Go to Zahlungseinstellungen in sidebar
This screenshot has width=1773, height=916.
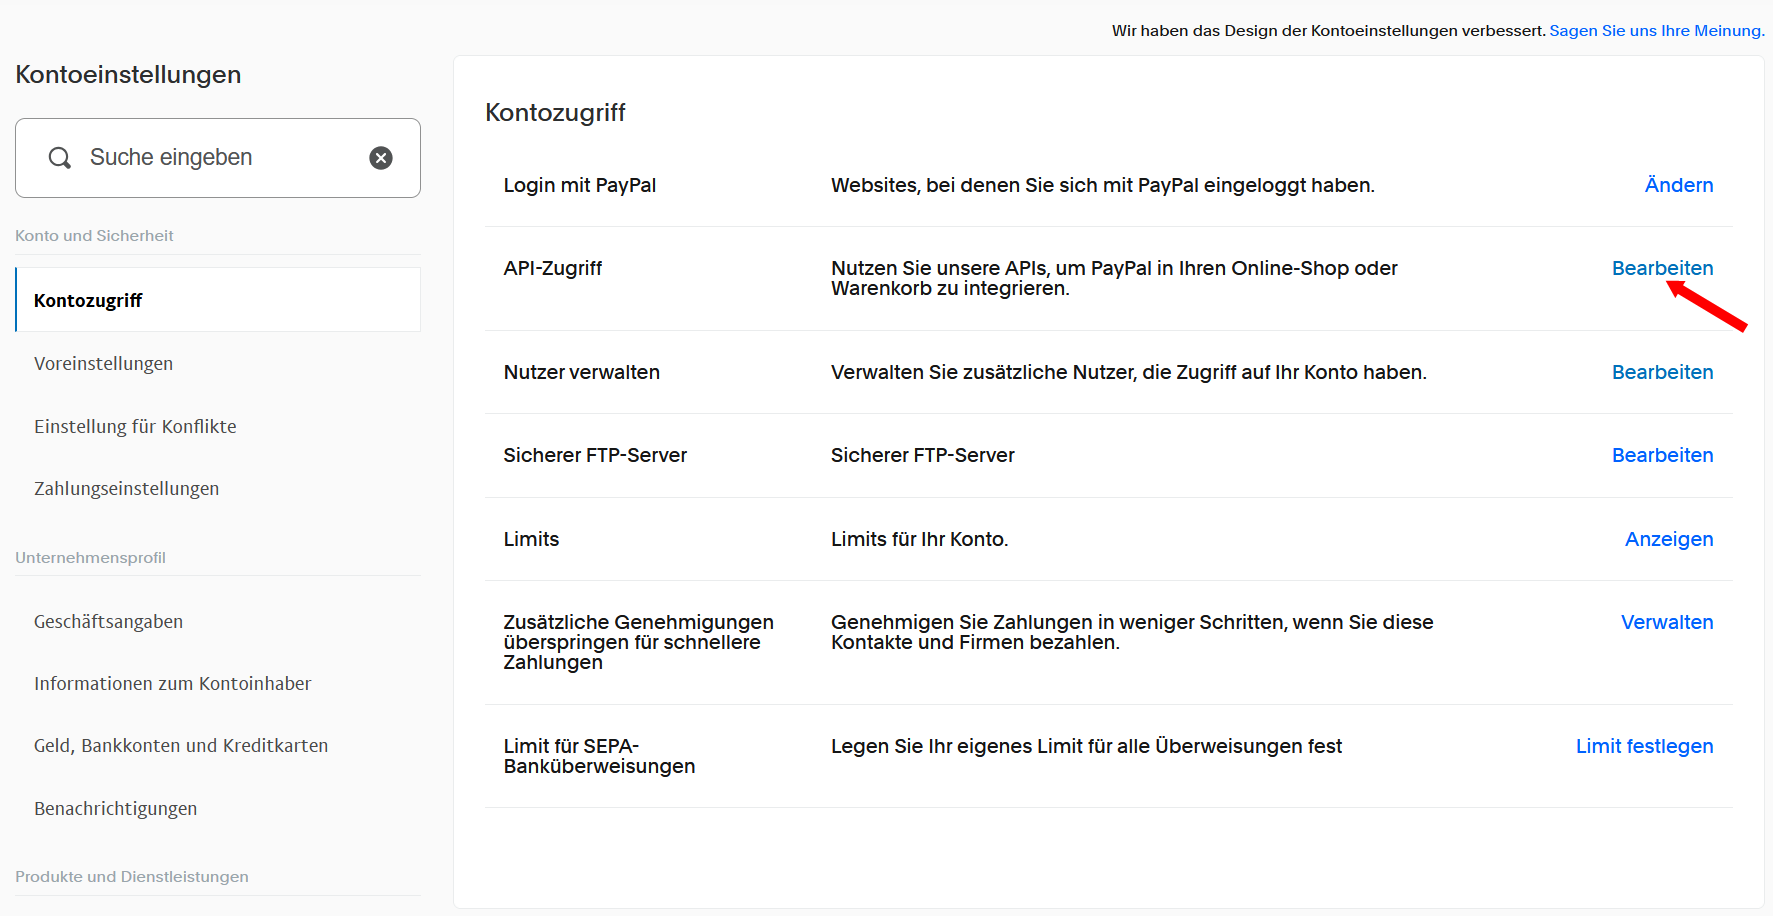(x=126, y=488)
